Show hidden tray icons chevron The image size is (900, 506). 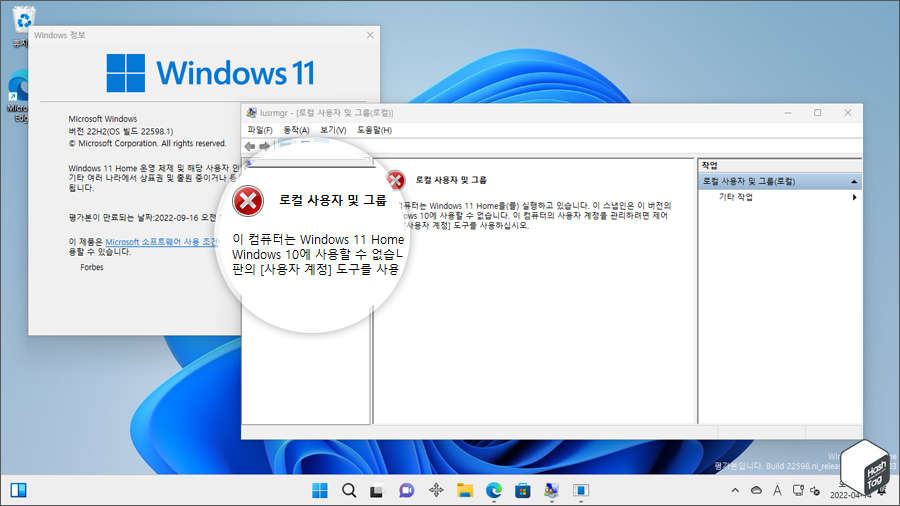click(x=735, y=491)
